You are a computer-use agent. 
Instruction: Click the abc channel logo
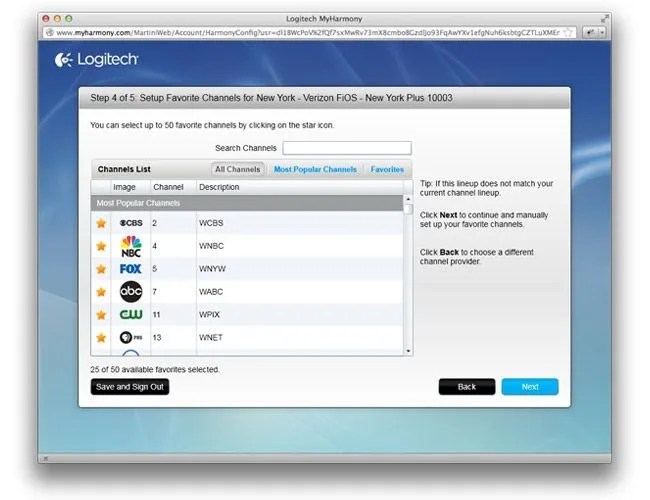131,291
